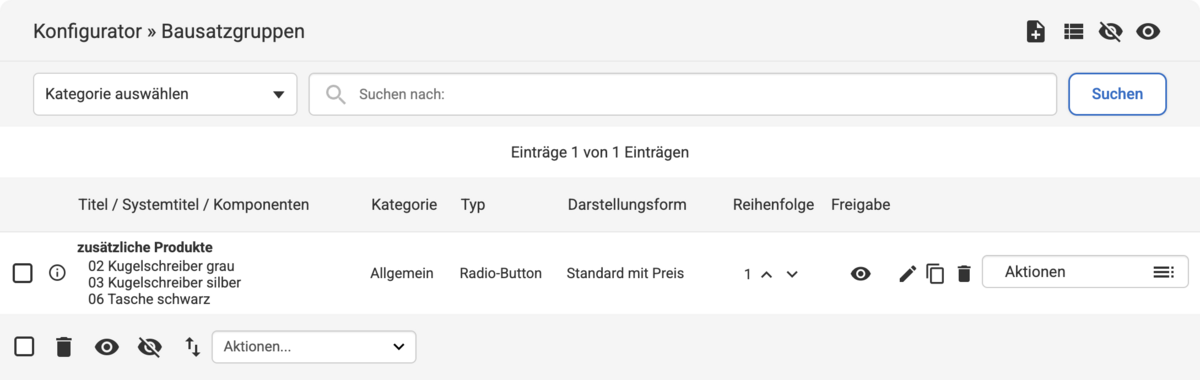Click component 02 Kugelschreiber grau
This screenshot has width=1200, height=380.
click(x=160, y=266)
